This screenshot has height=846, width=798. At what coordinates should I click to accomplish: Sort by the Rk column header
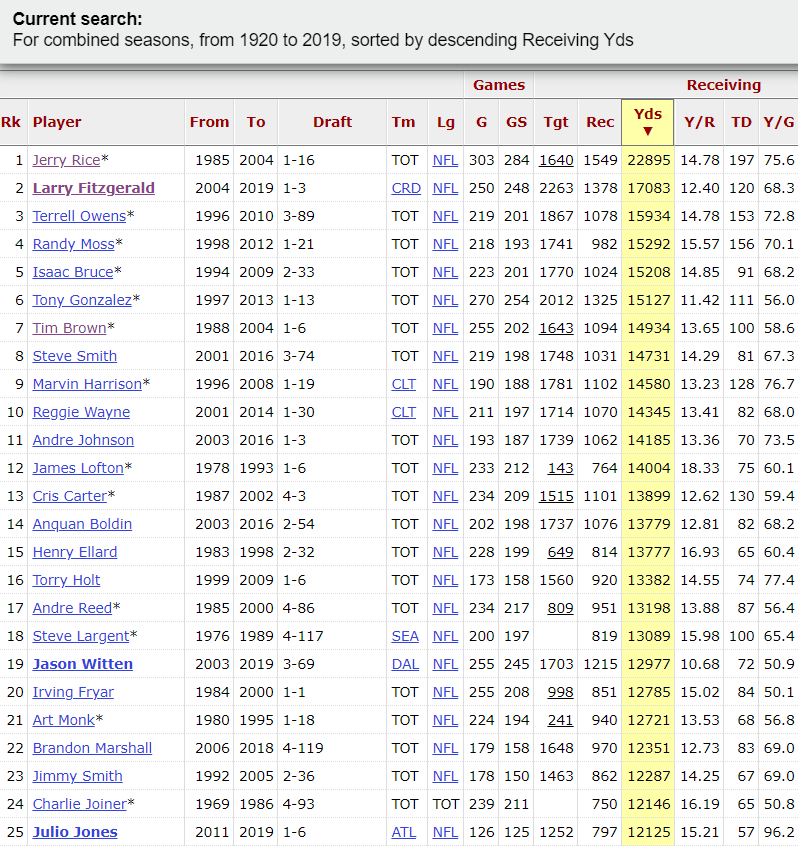(x=11, y=122)
